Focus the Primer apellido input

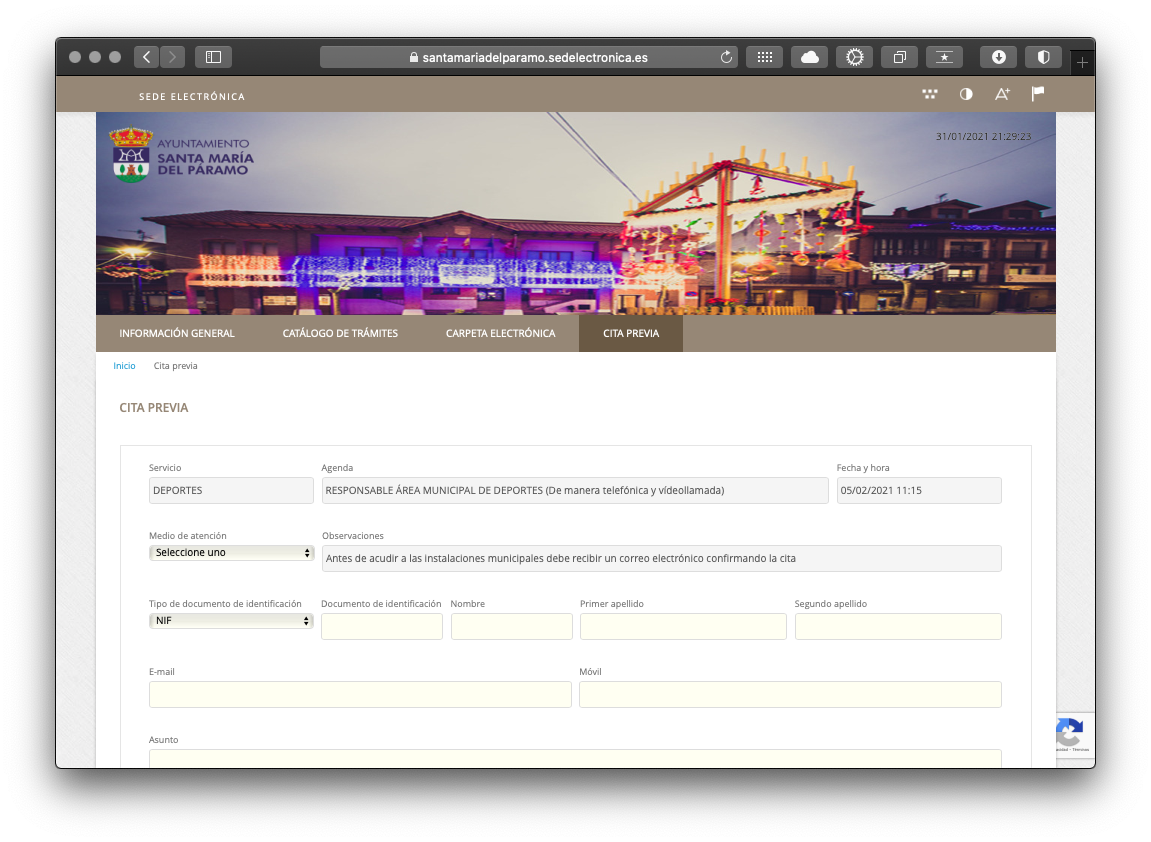pos(683,627)
